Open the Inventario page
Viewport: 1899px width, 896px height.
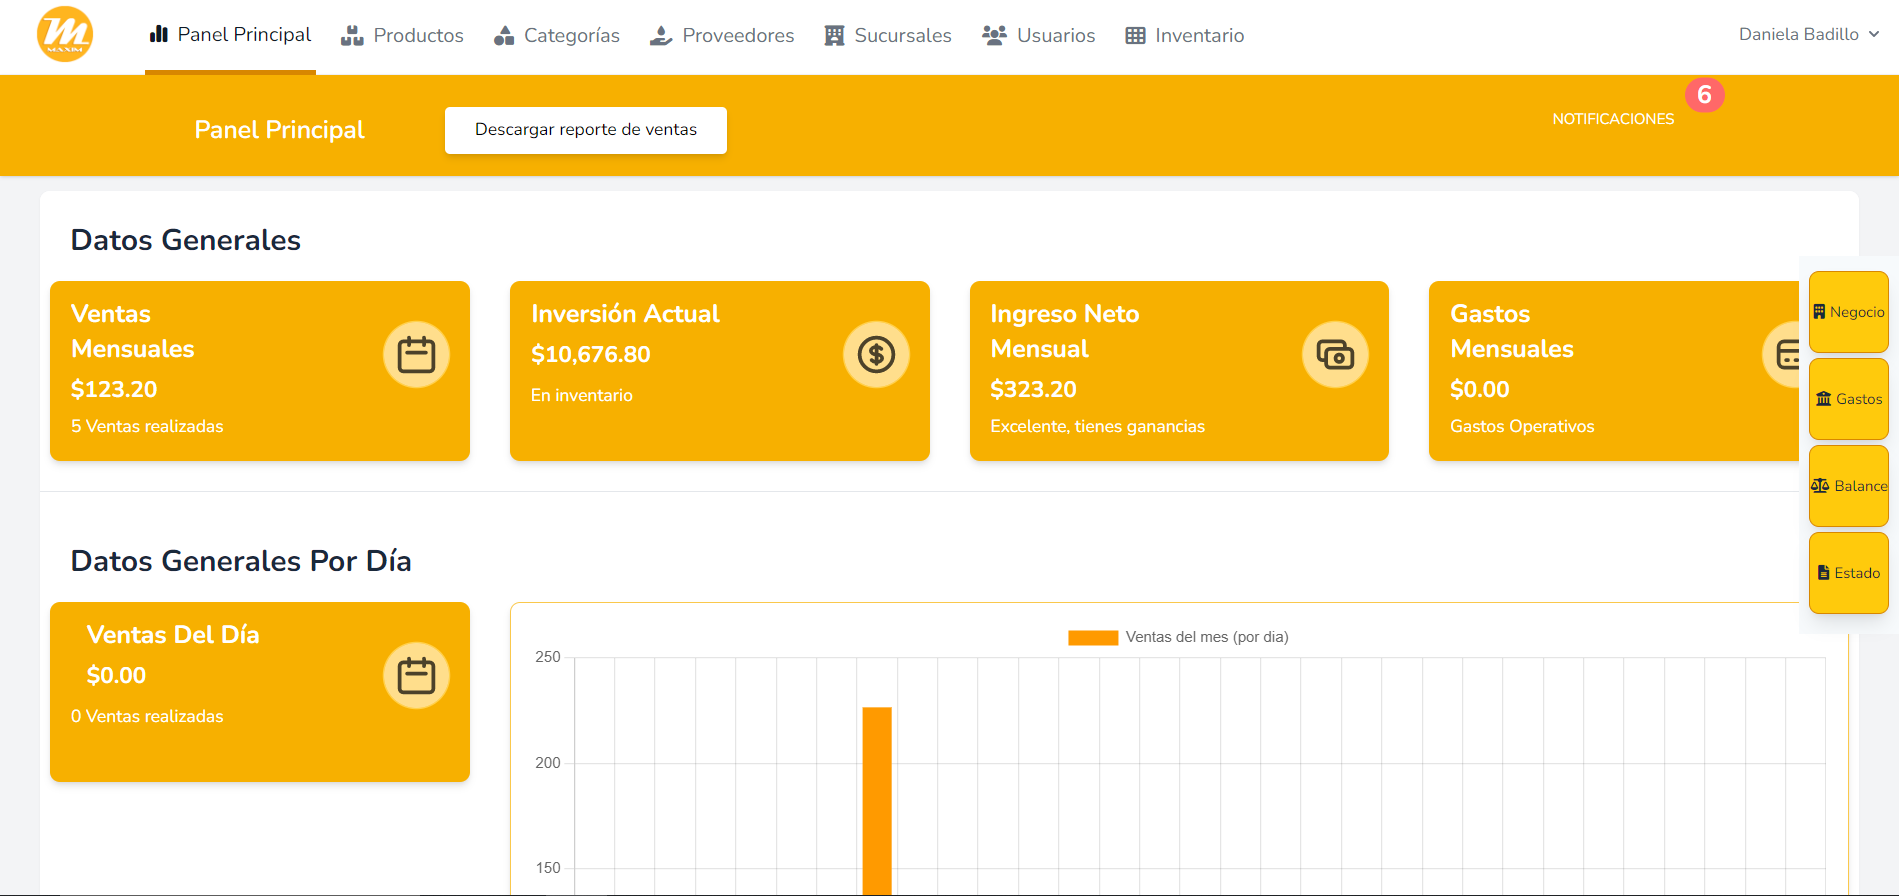click(1185, 36)
